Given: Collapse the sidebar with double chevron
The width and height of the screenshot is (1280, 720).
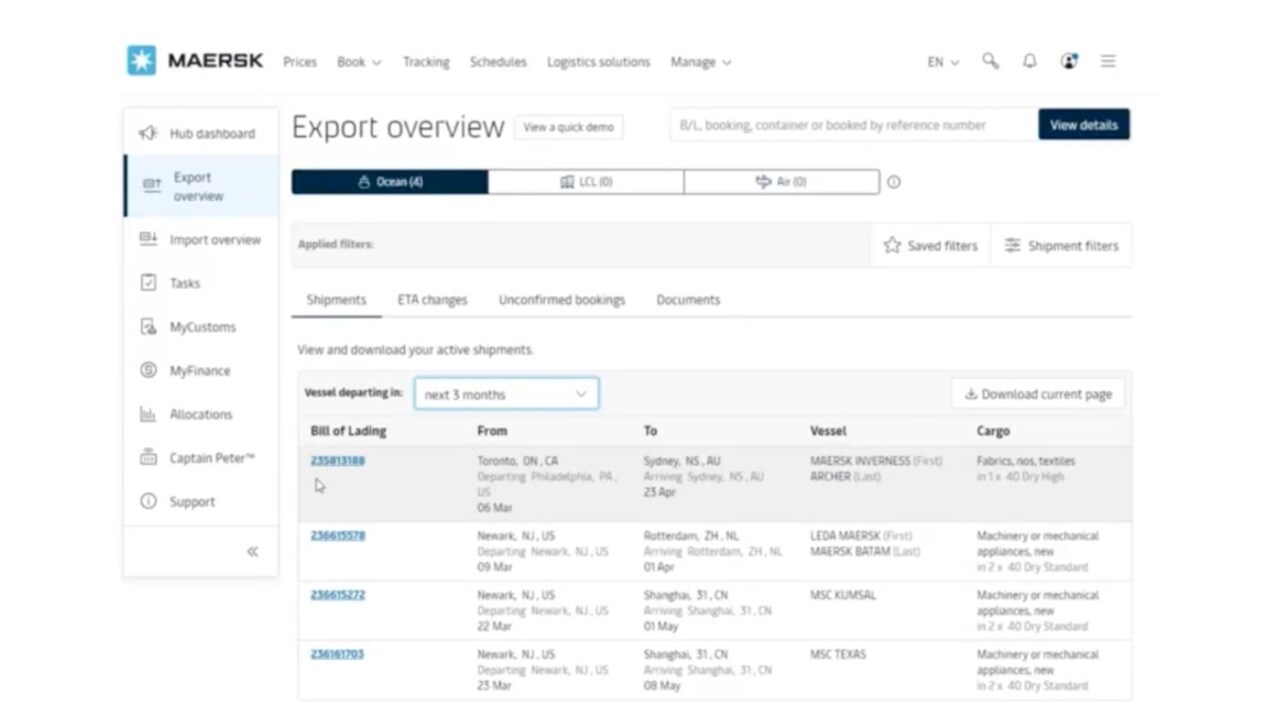Looking at the screenshot, I should [252, 551].
